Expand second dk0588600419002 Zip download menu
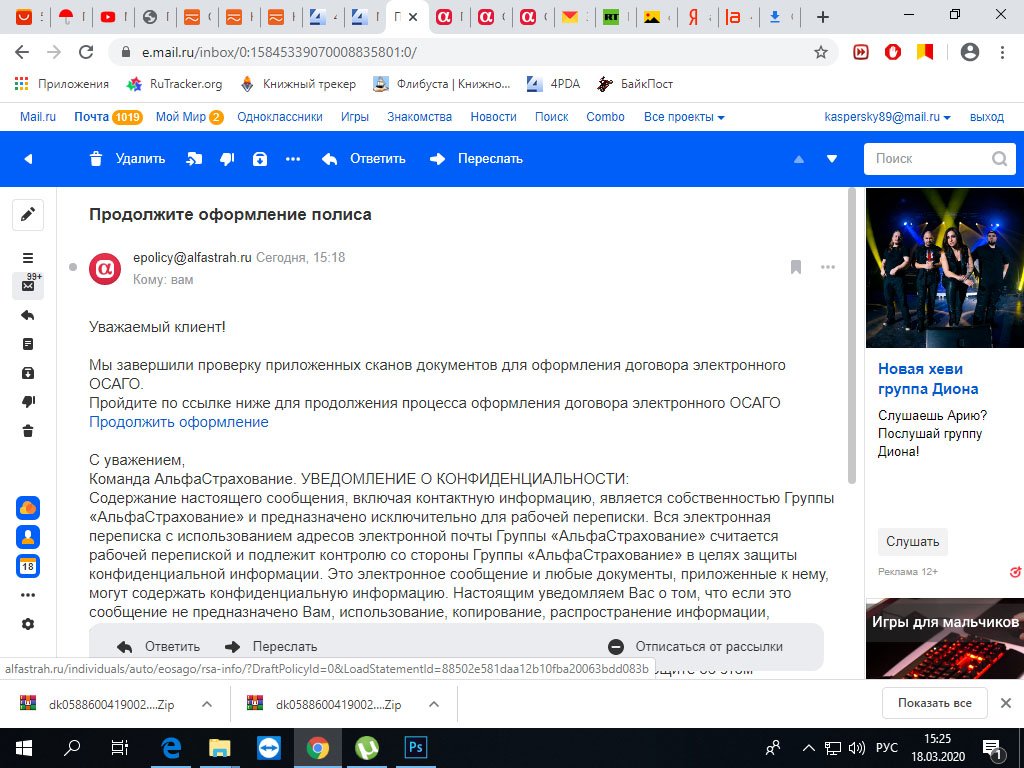Screen dimensions: 1024x768 [434, 704]
